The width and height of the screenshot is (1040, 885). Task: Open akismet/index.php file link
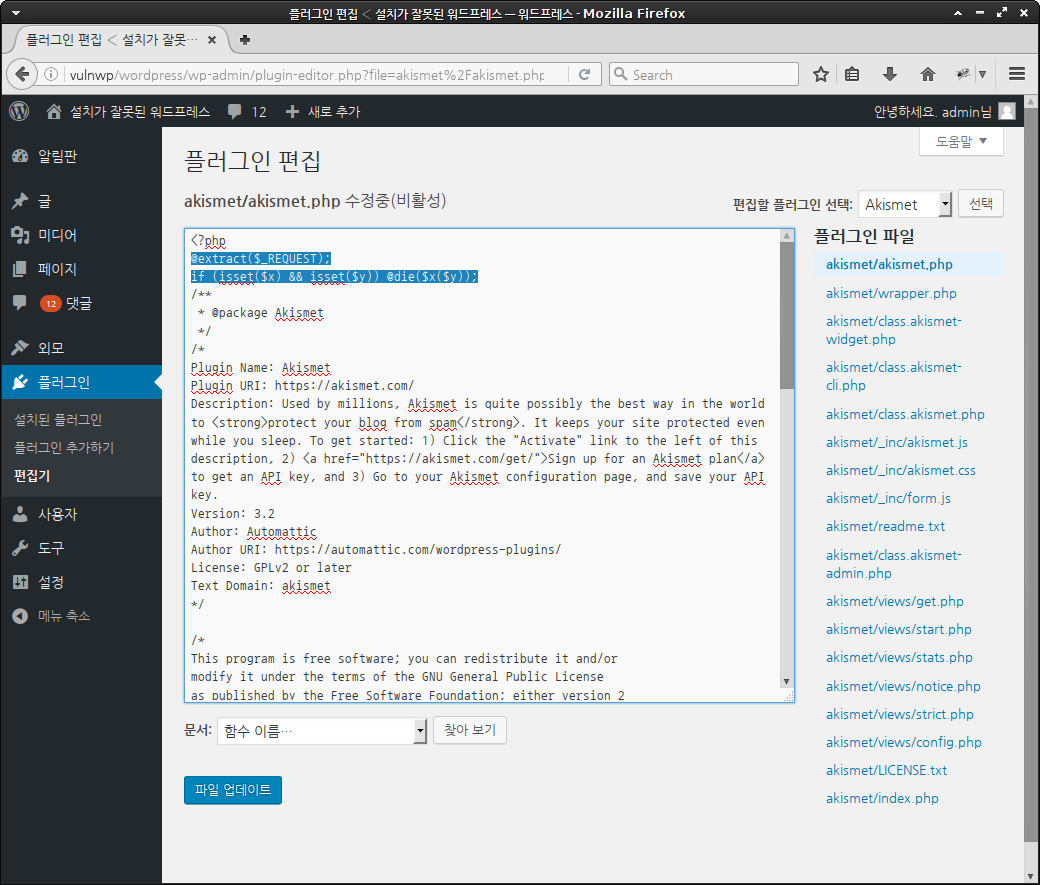click(882, 799)
